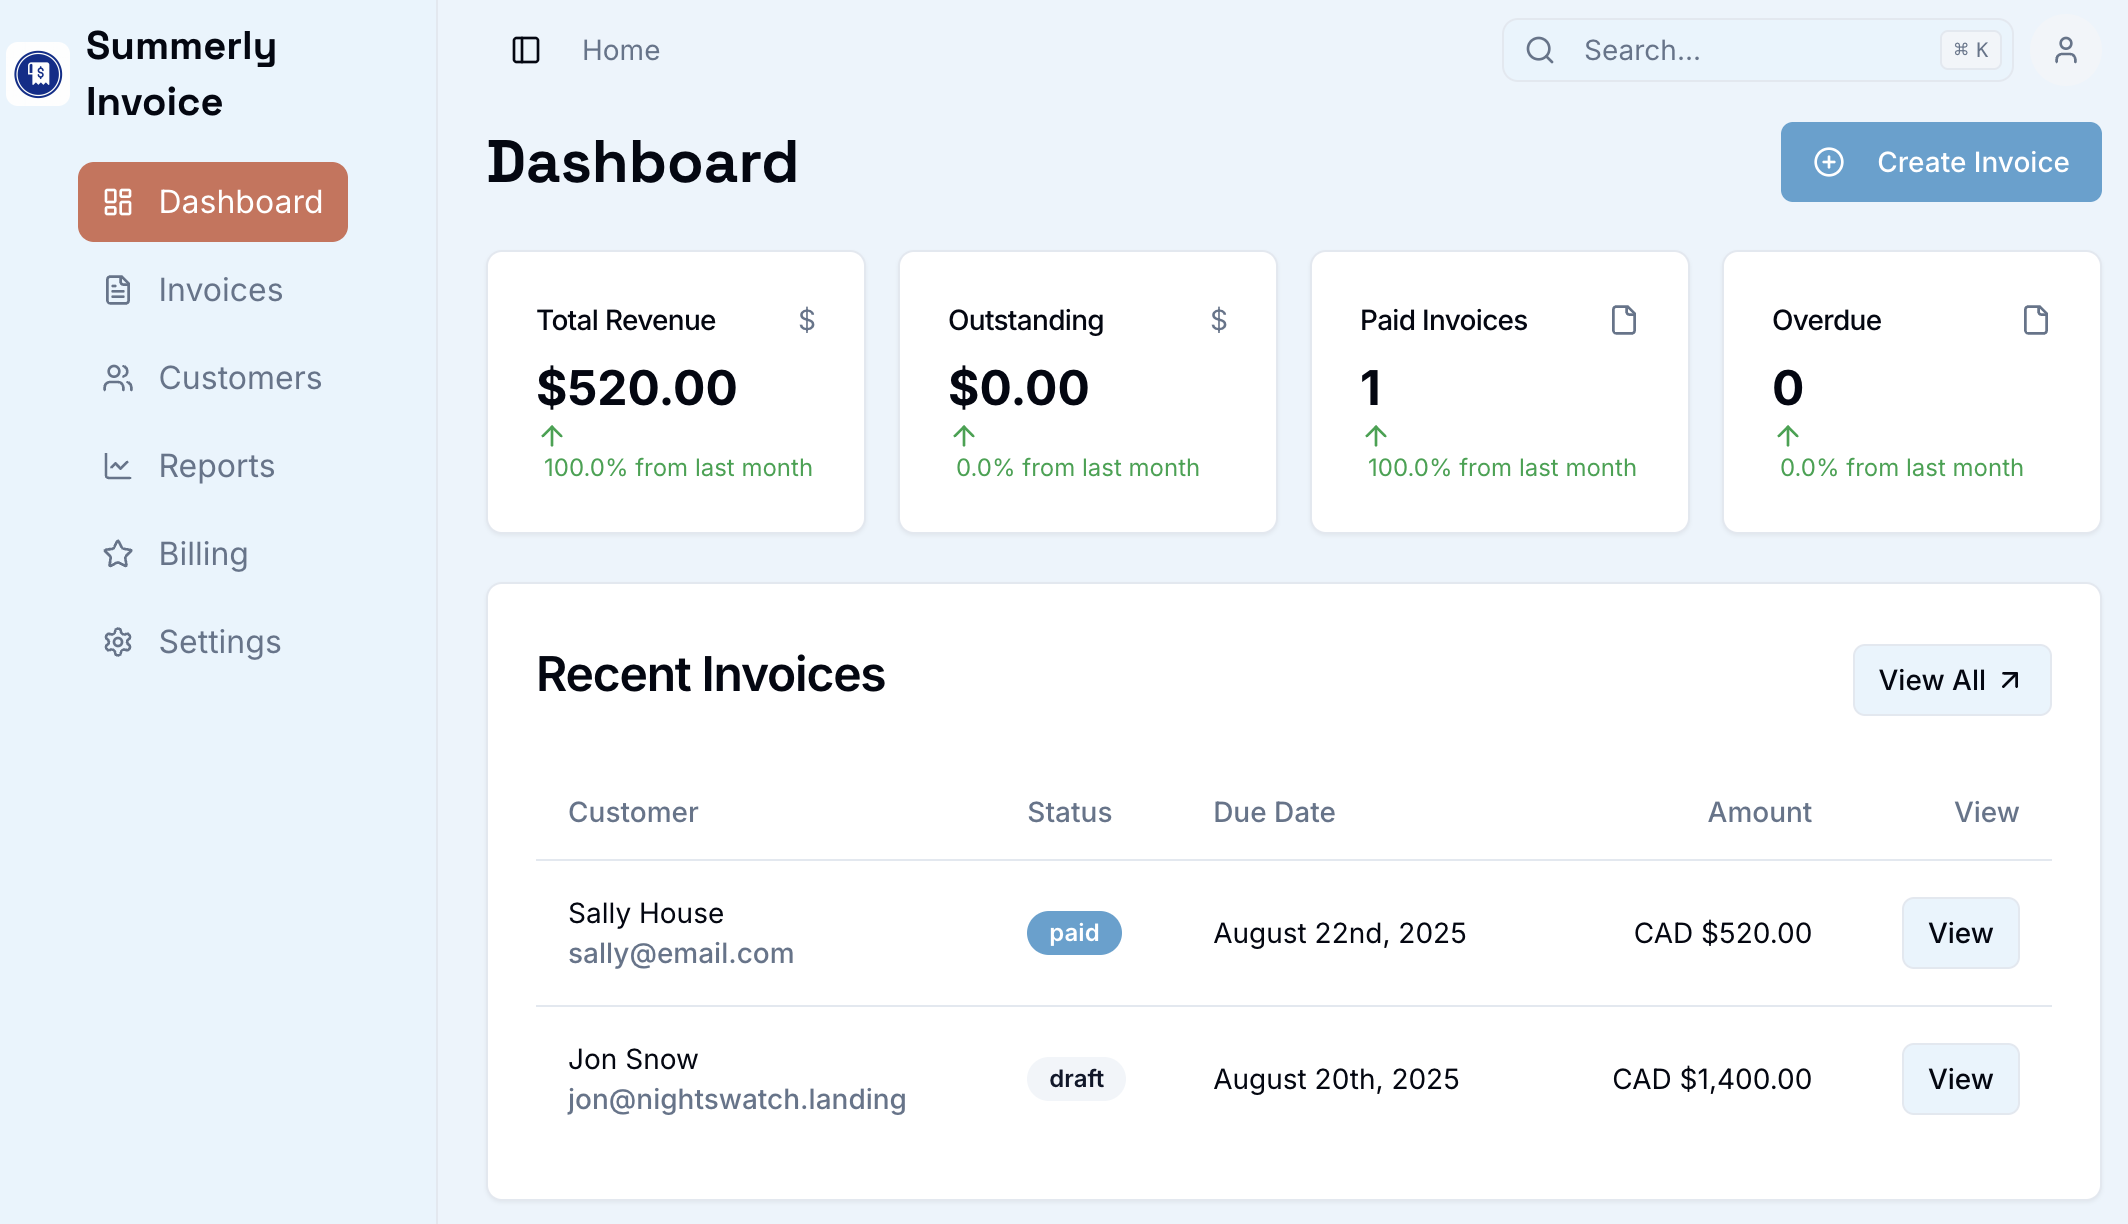Viewport: 2128px width, 1224px height.
Task: Open the Home breadcrumb
Action: coord(620,49)
